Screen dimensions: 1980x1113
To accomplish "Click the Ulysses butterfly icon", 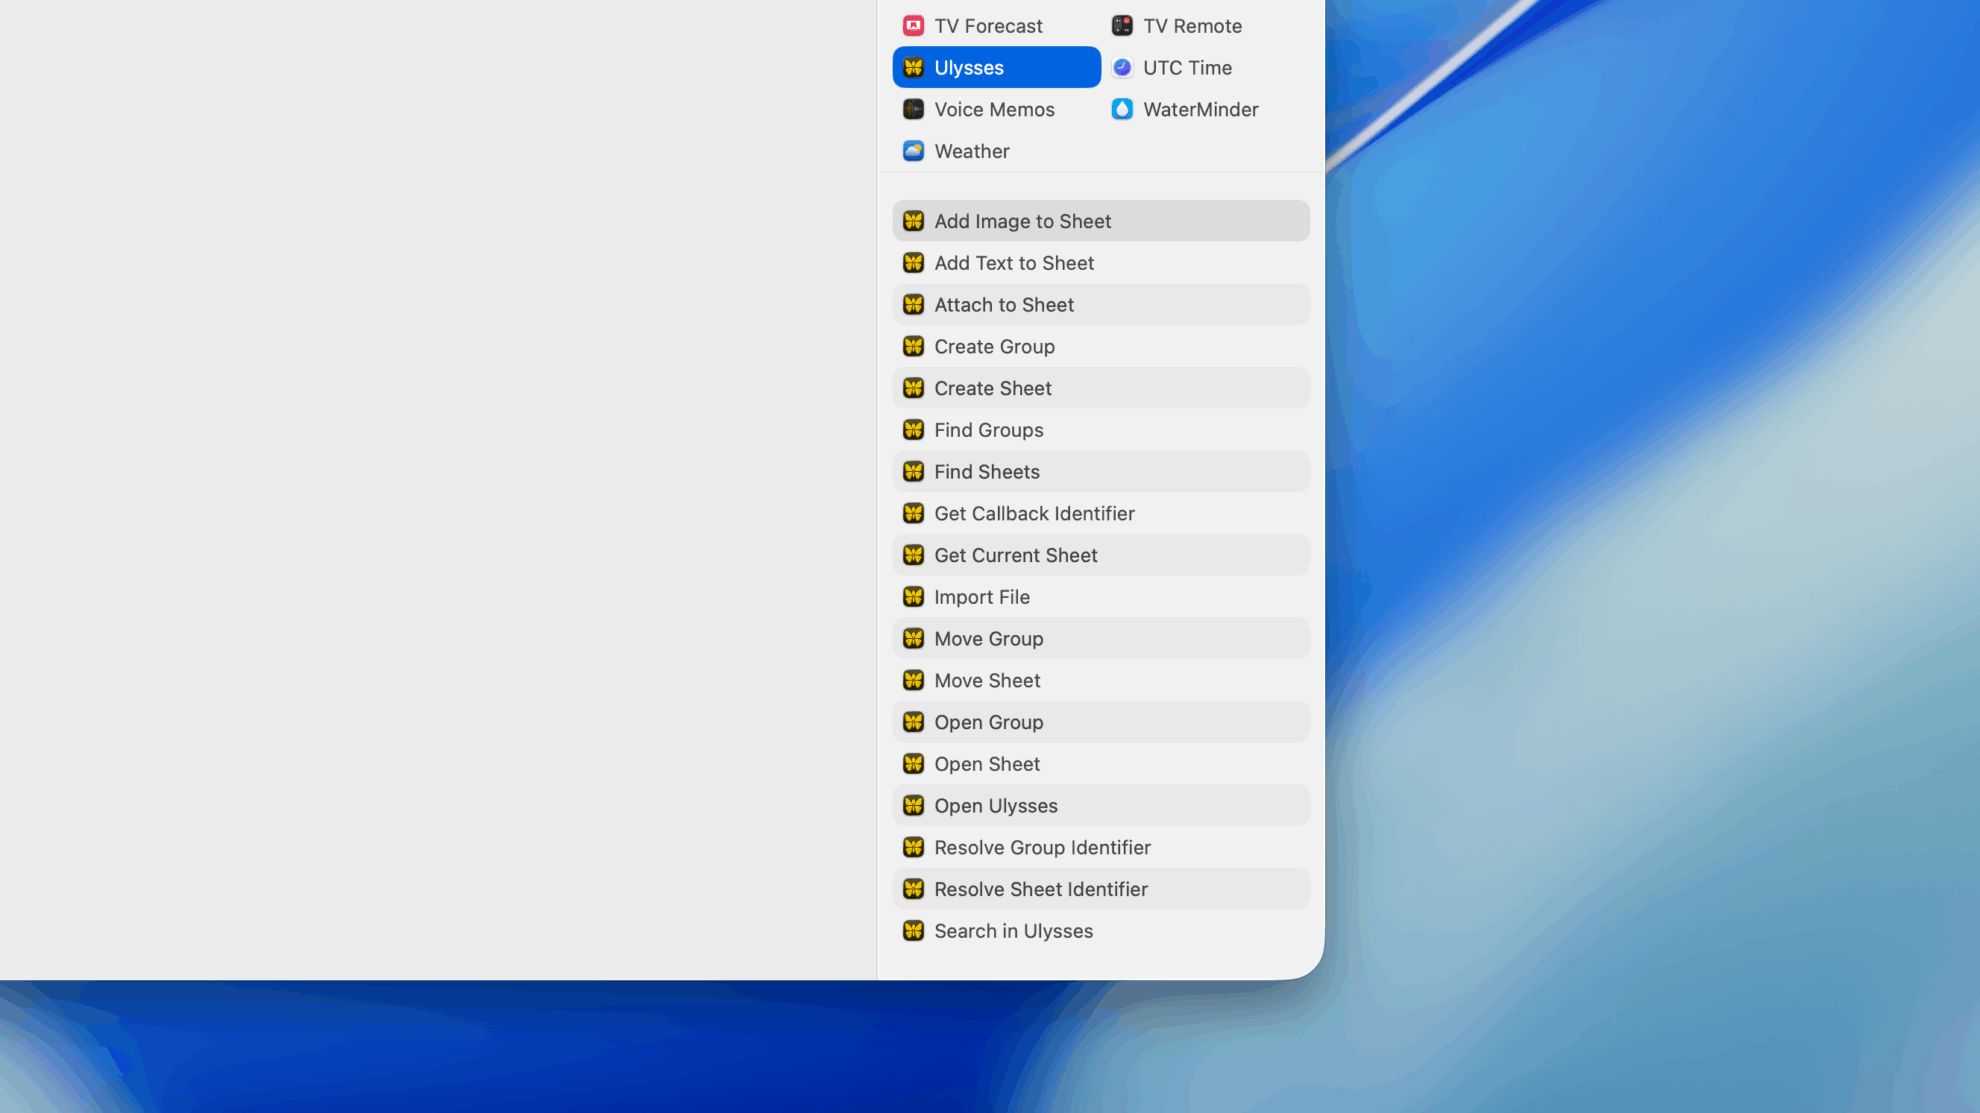I will pyautogui.click(x=912, y=67).
